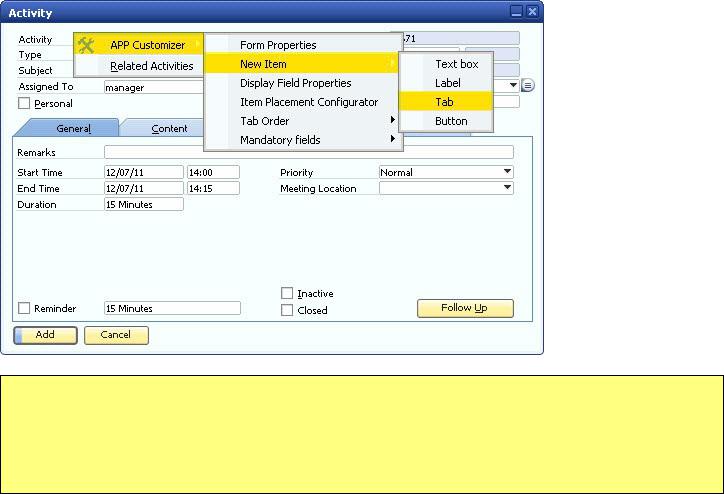The width and height of the screenshot is (724, 494).
Task: Click the Remarks input field
Action: (308, 152)
